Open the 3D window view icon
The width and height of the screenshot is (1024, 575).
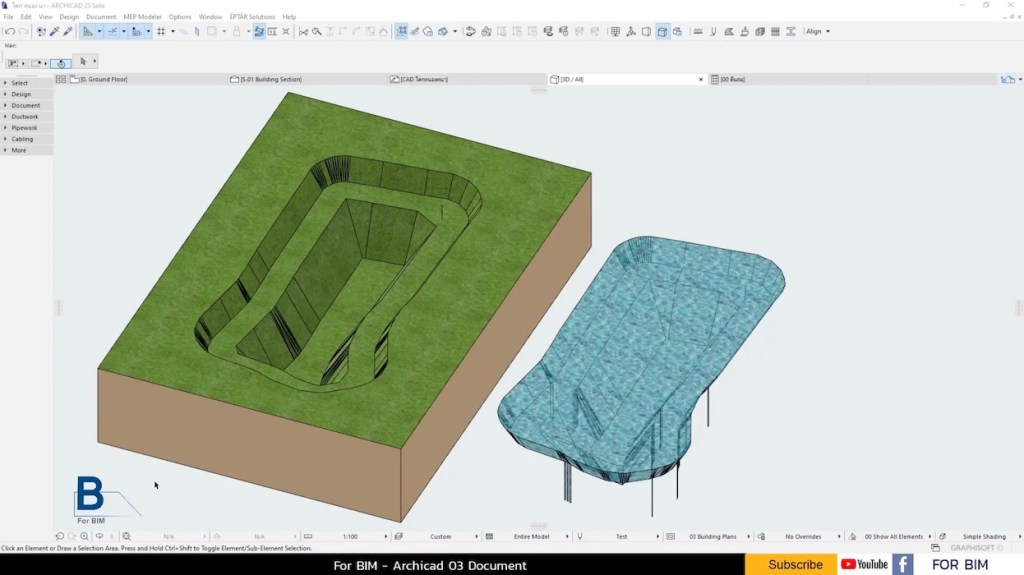click(x=662, y=31)
